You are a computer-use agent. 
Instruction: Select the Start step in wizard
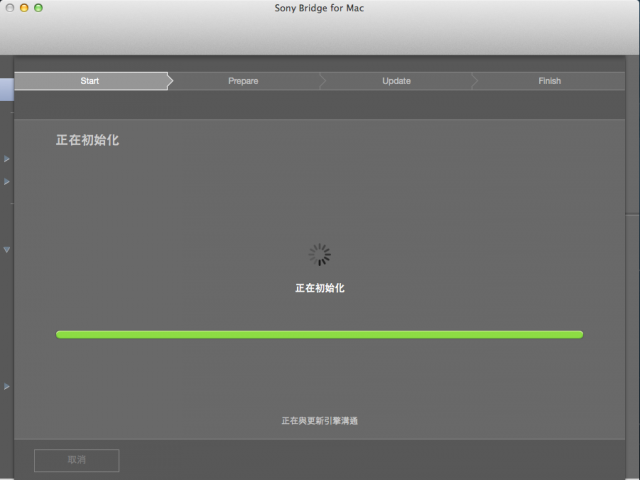click(x=91, y=81)
